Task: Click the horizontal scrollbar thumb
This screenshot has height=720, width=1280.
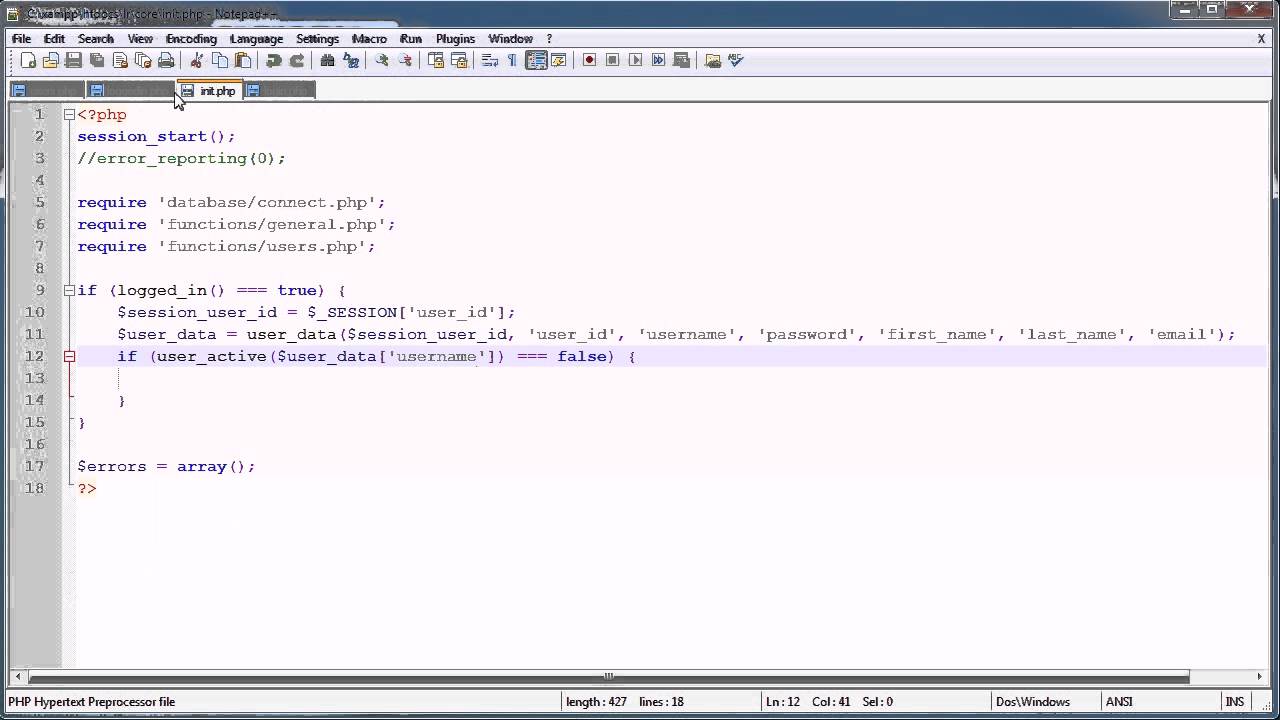Action: click(x=609, y=677)
